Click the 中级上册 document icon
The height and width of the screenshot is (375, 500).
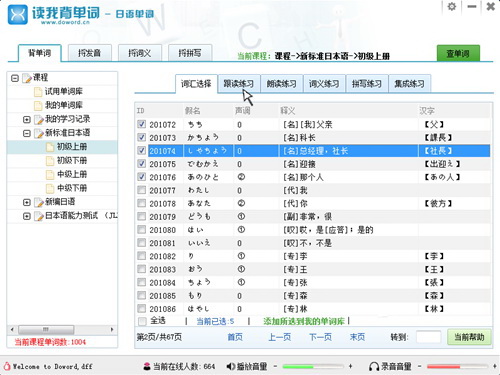50,175
